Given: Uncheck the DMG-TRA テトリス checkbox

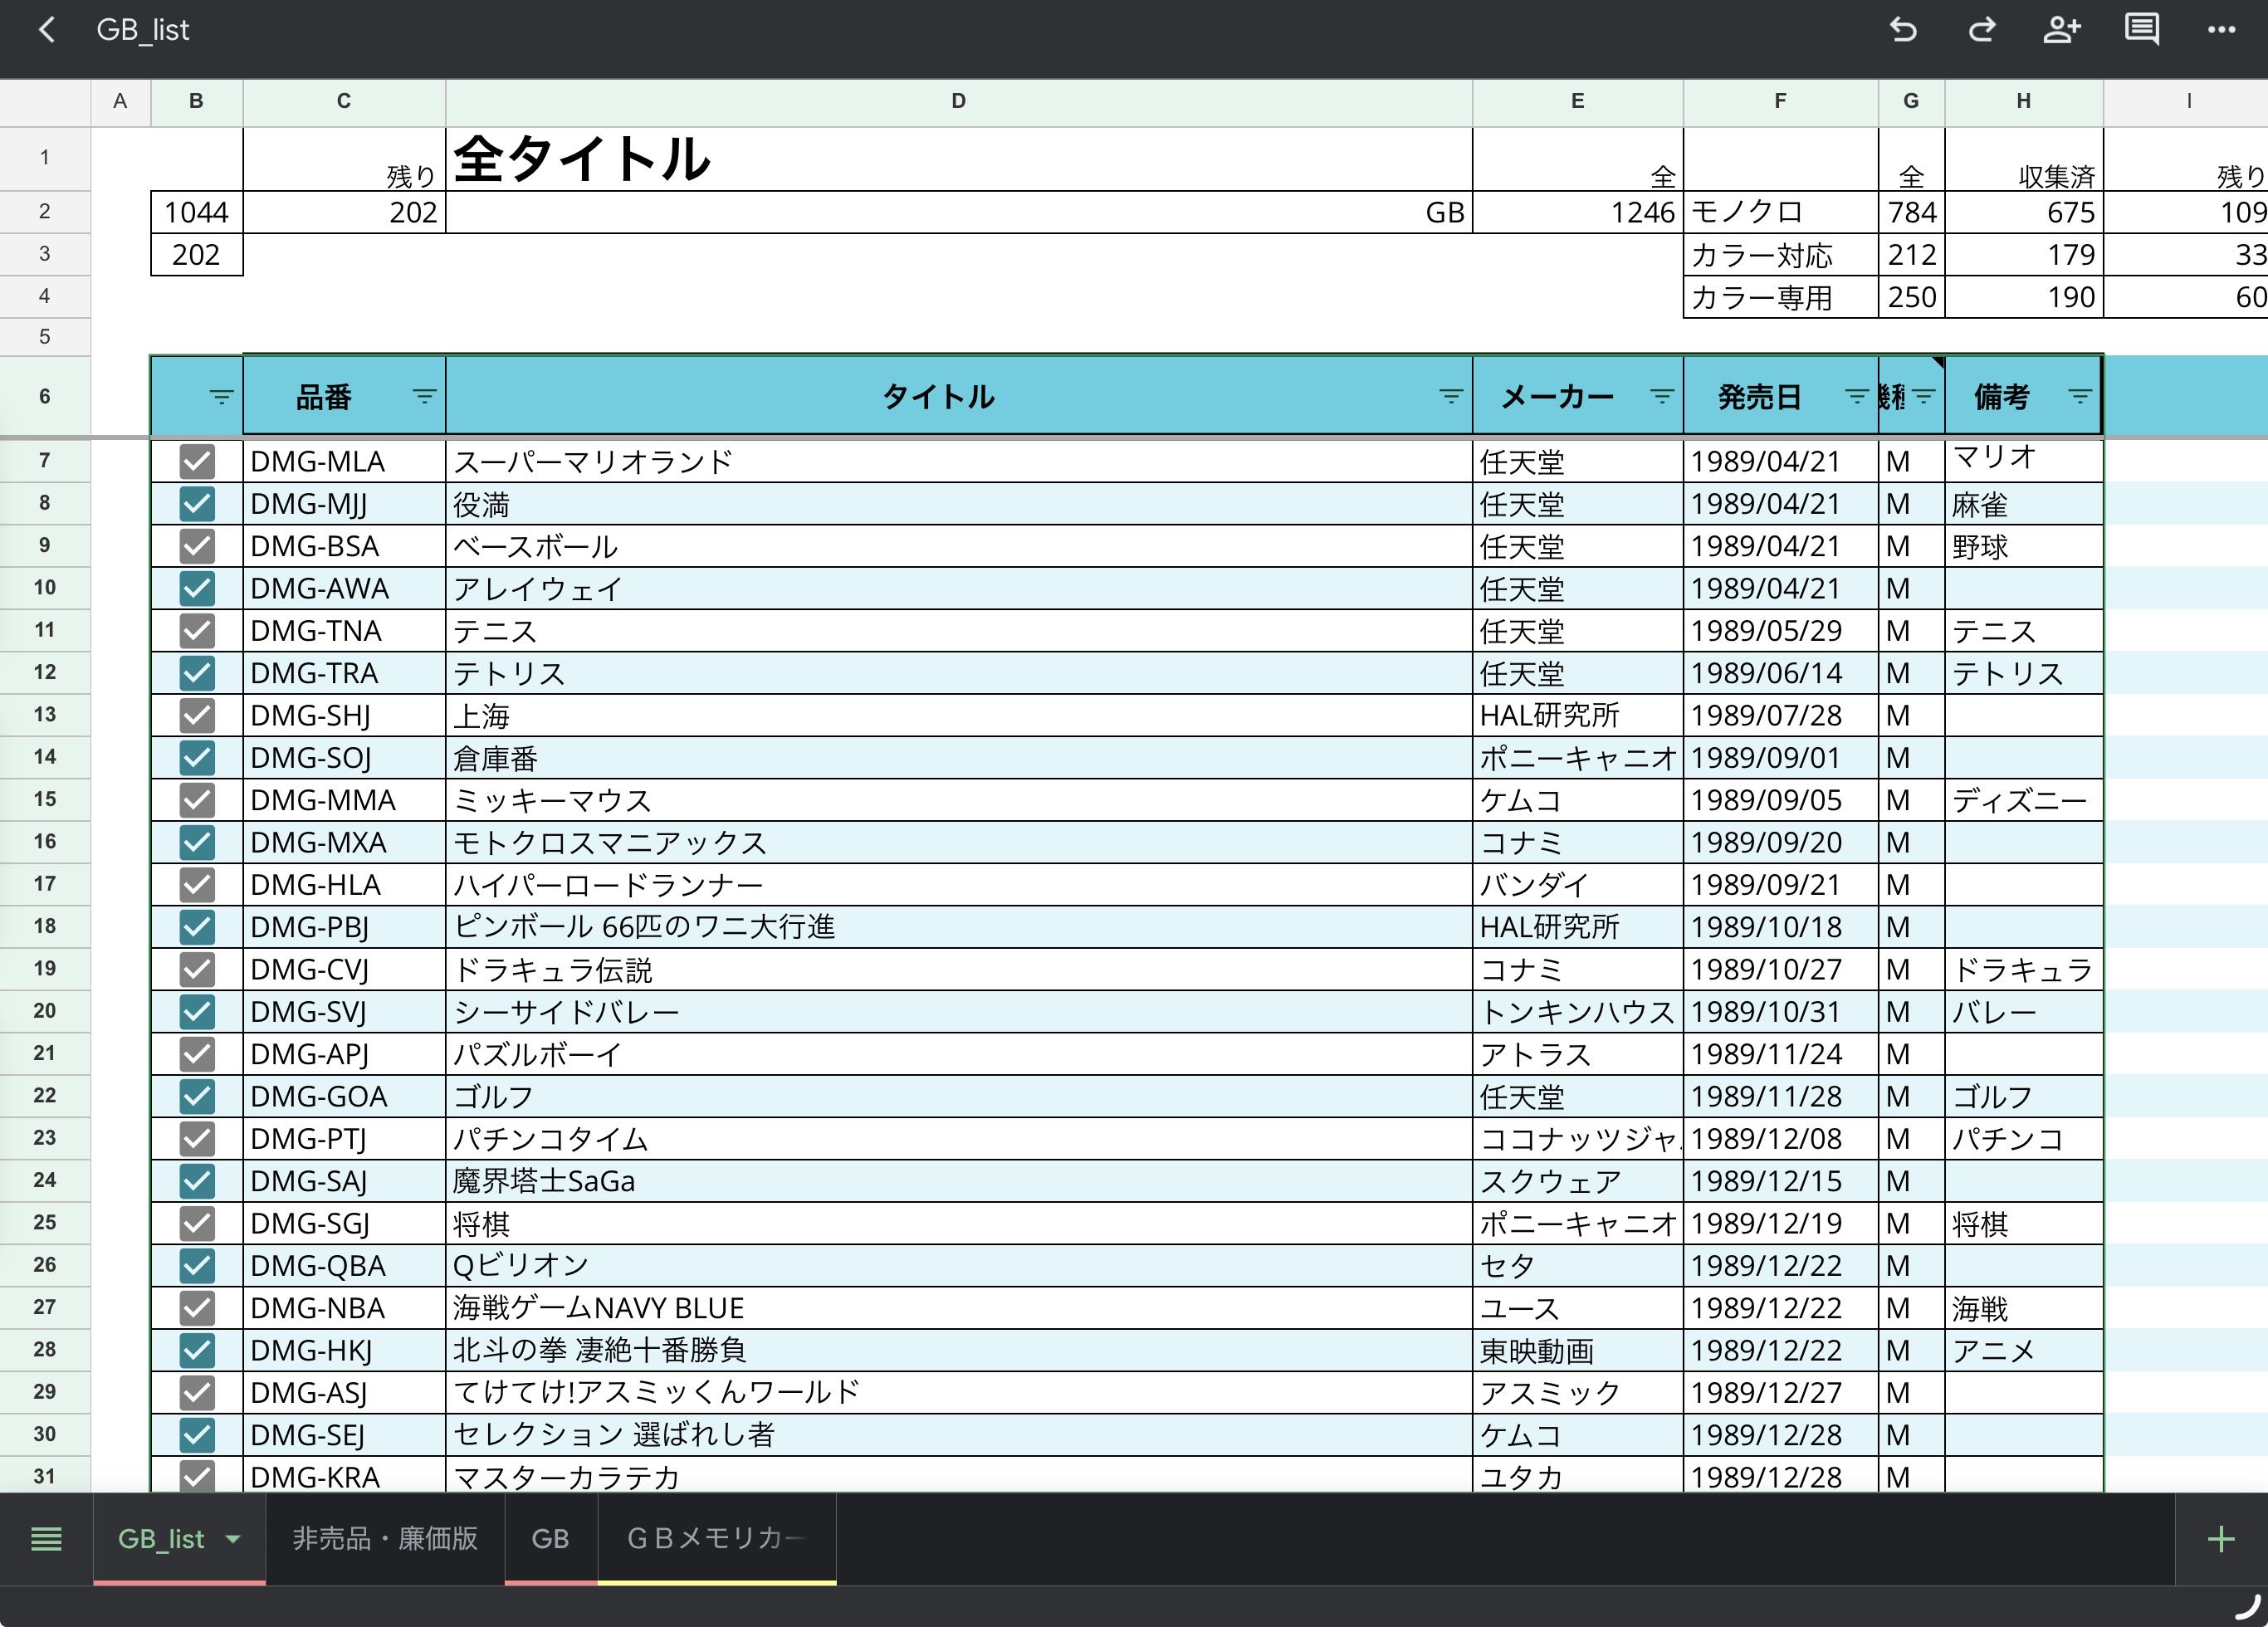Looking at the screenshot, I should (x=197, y=673).
